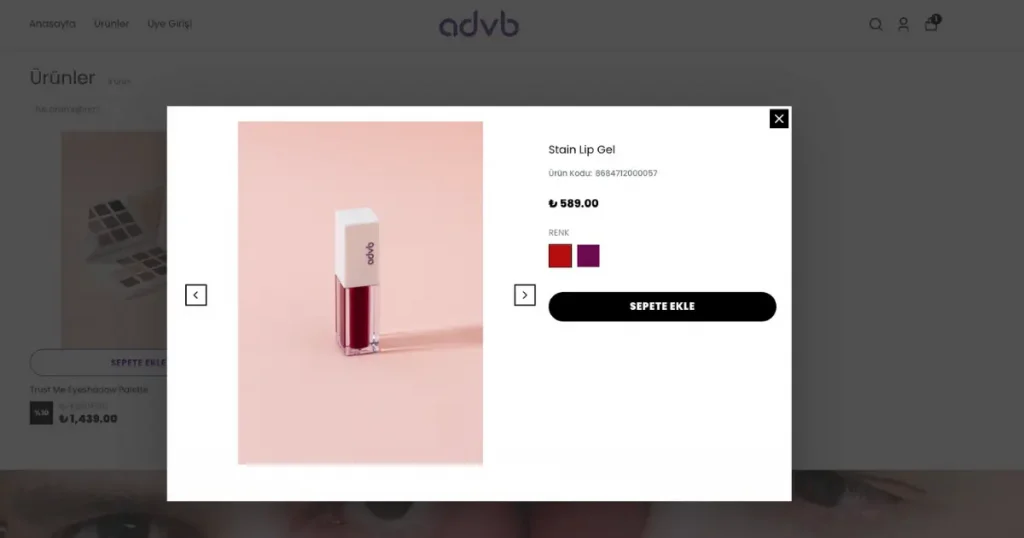Open the user account icon

[x=903, y=25]
